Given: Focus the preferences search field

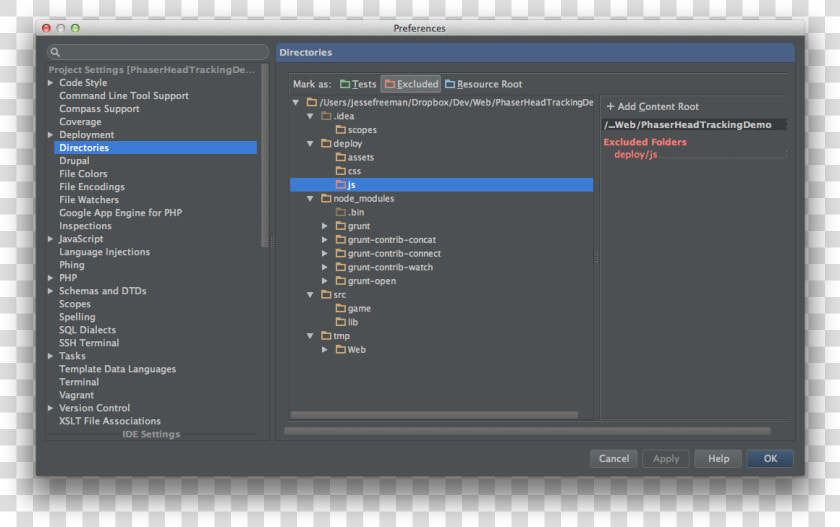Looking at the screenshot, I should (158, 52).
